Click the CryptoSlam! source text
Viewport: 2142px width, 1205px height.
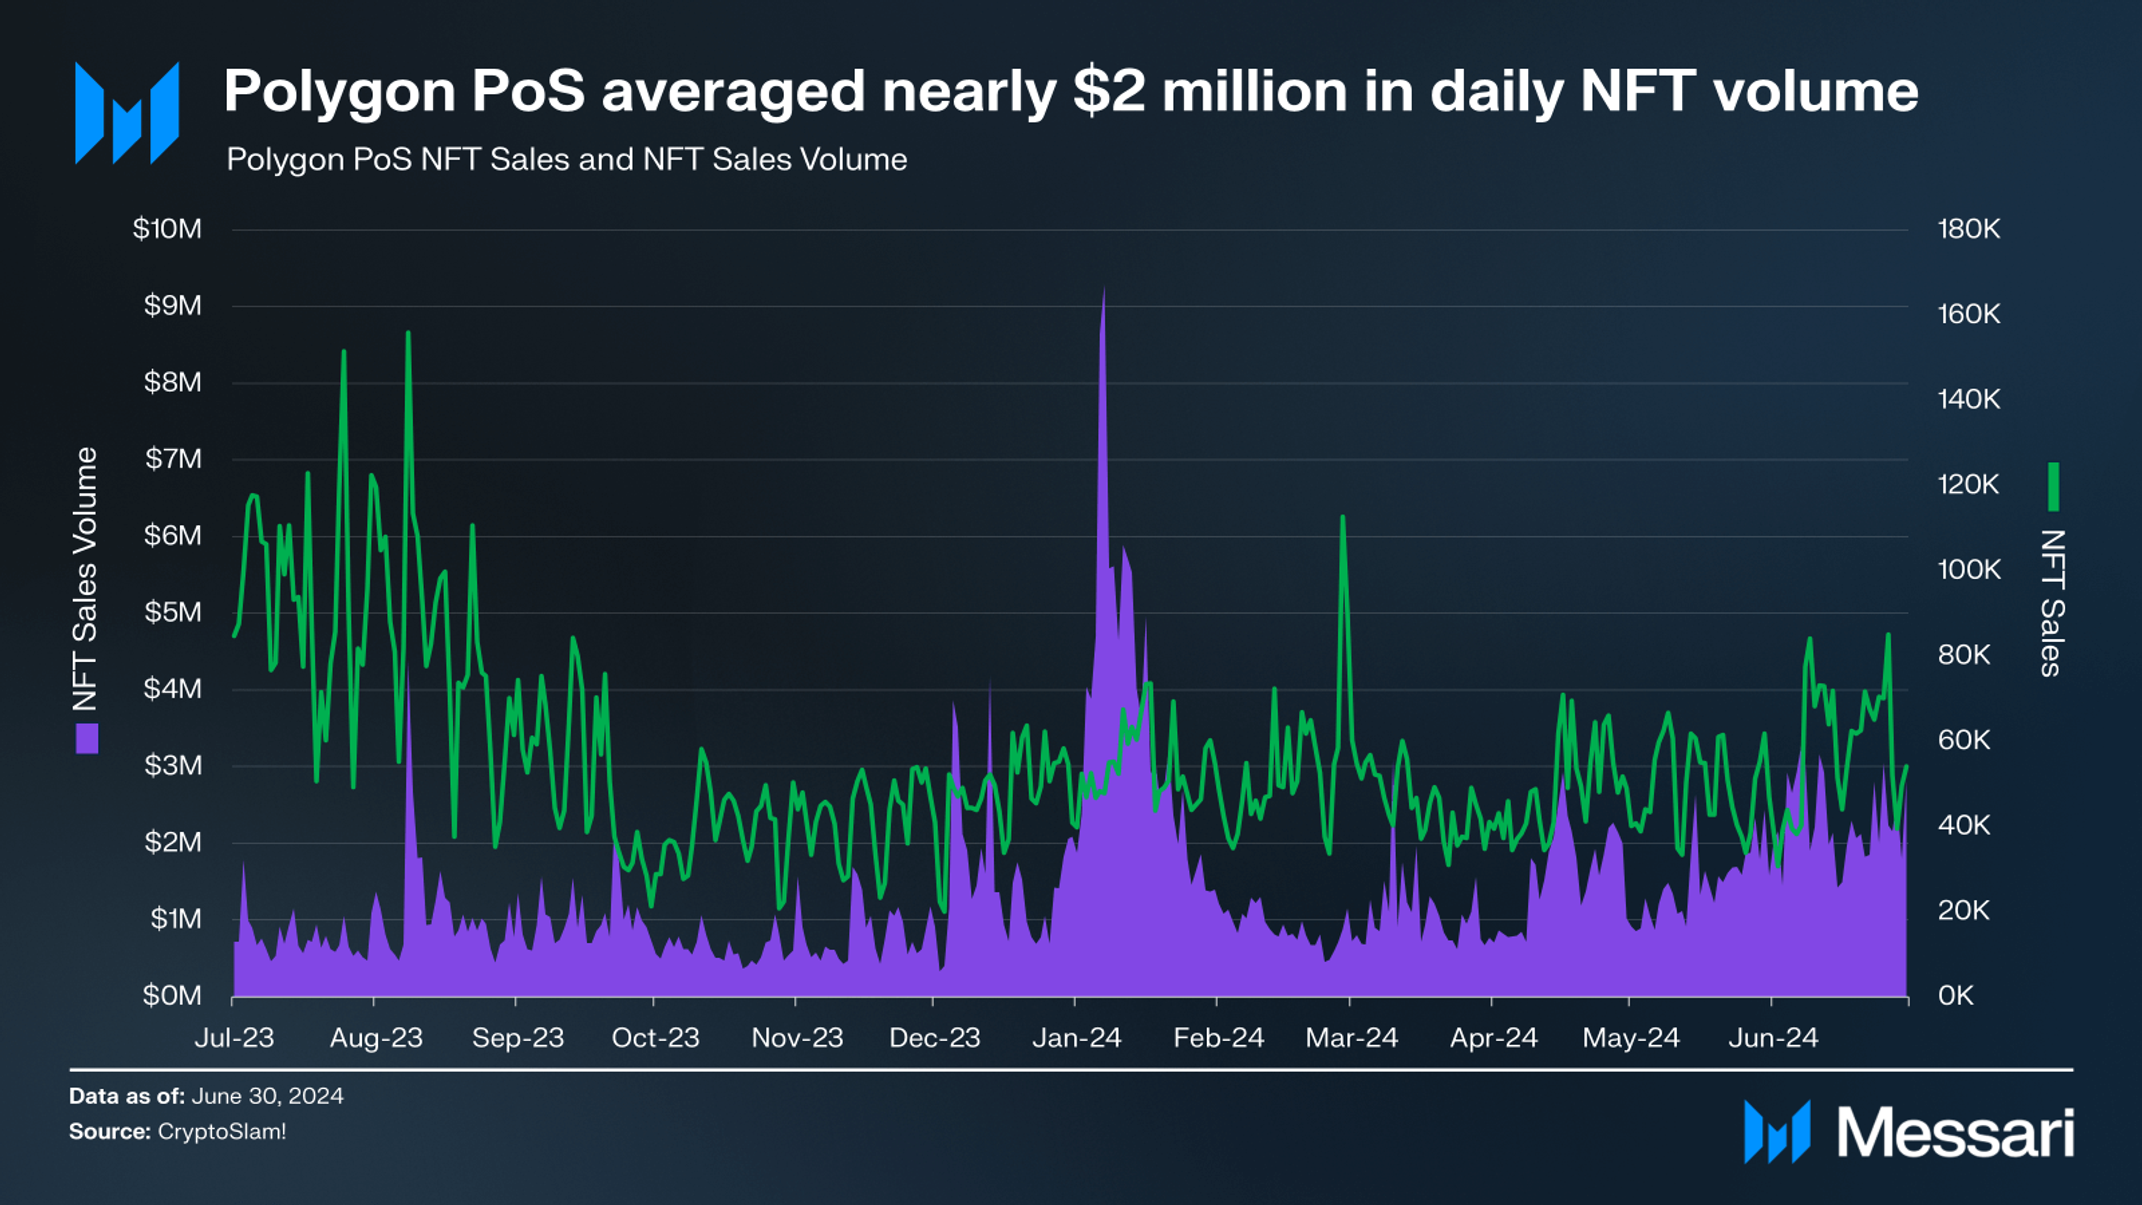pos(222,1131)
